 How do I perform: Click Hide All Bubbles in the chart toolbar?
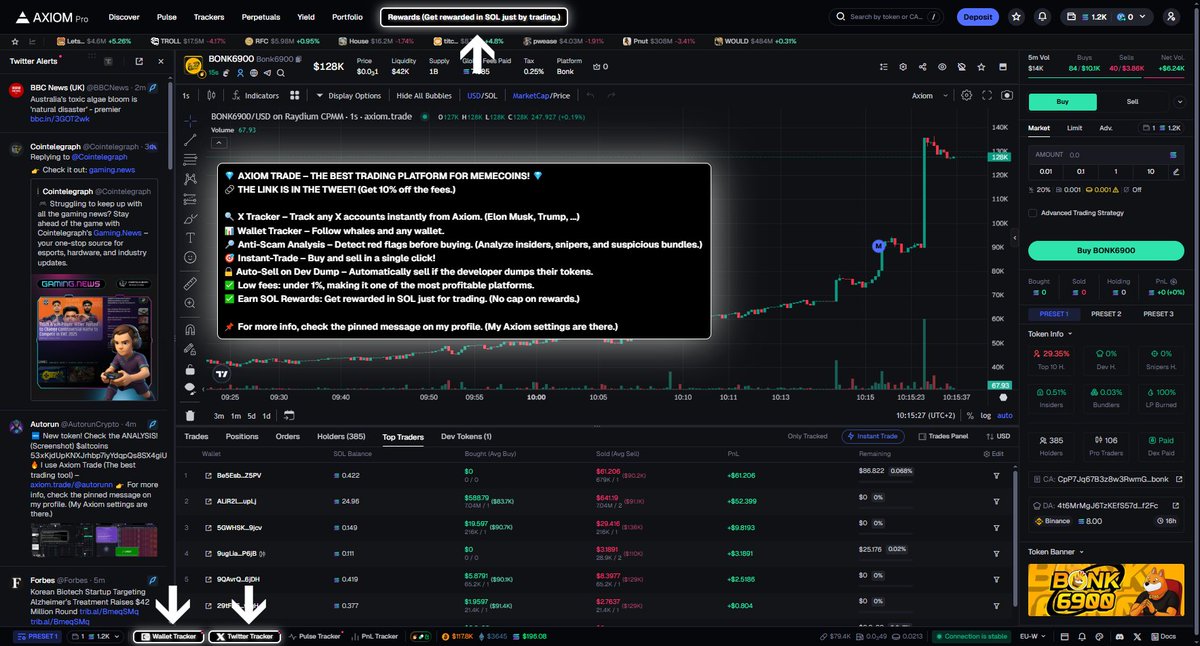pyautogui.click(x=424, y=95)
